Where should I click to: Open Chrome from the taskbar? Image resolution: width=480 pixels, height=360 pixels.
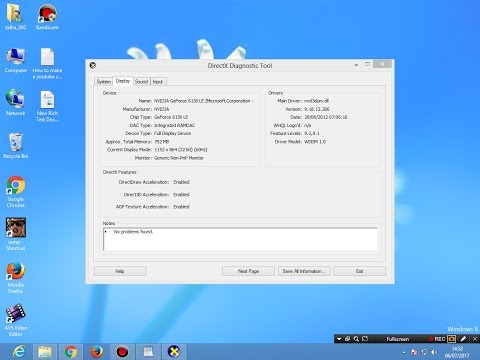(71, 352)
